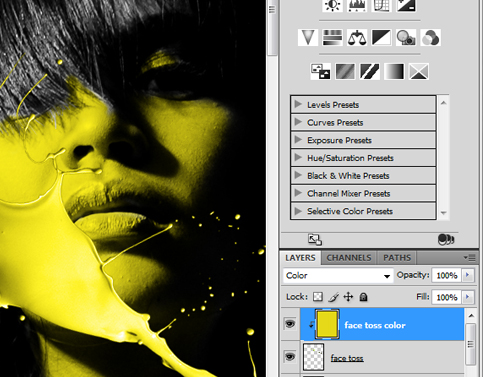Add a Black & White adjustment layer

click(x=381, y=37)
